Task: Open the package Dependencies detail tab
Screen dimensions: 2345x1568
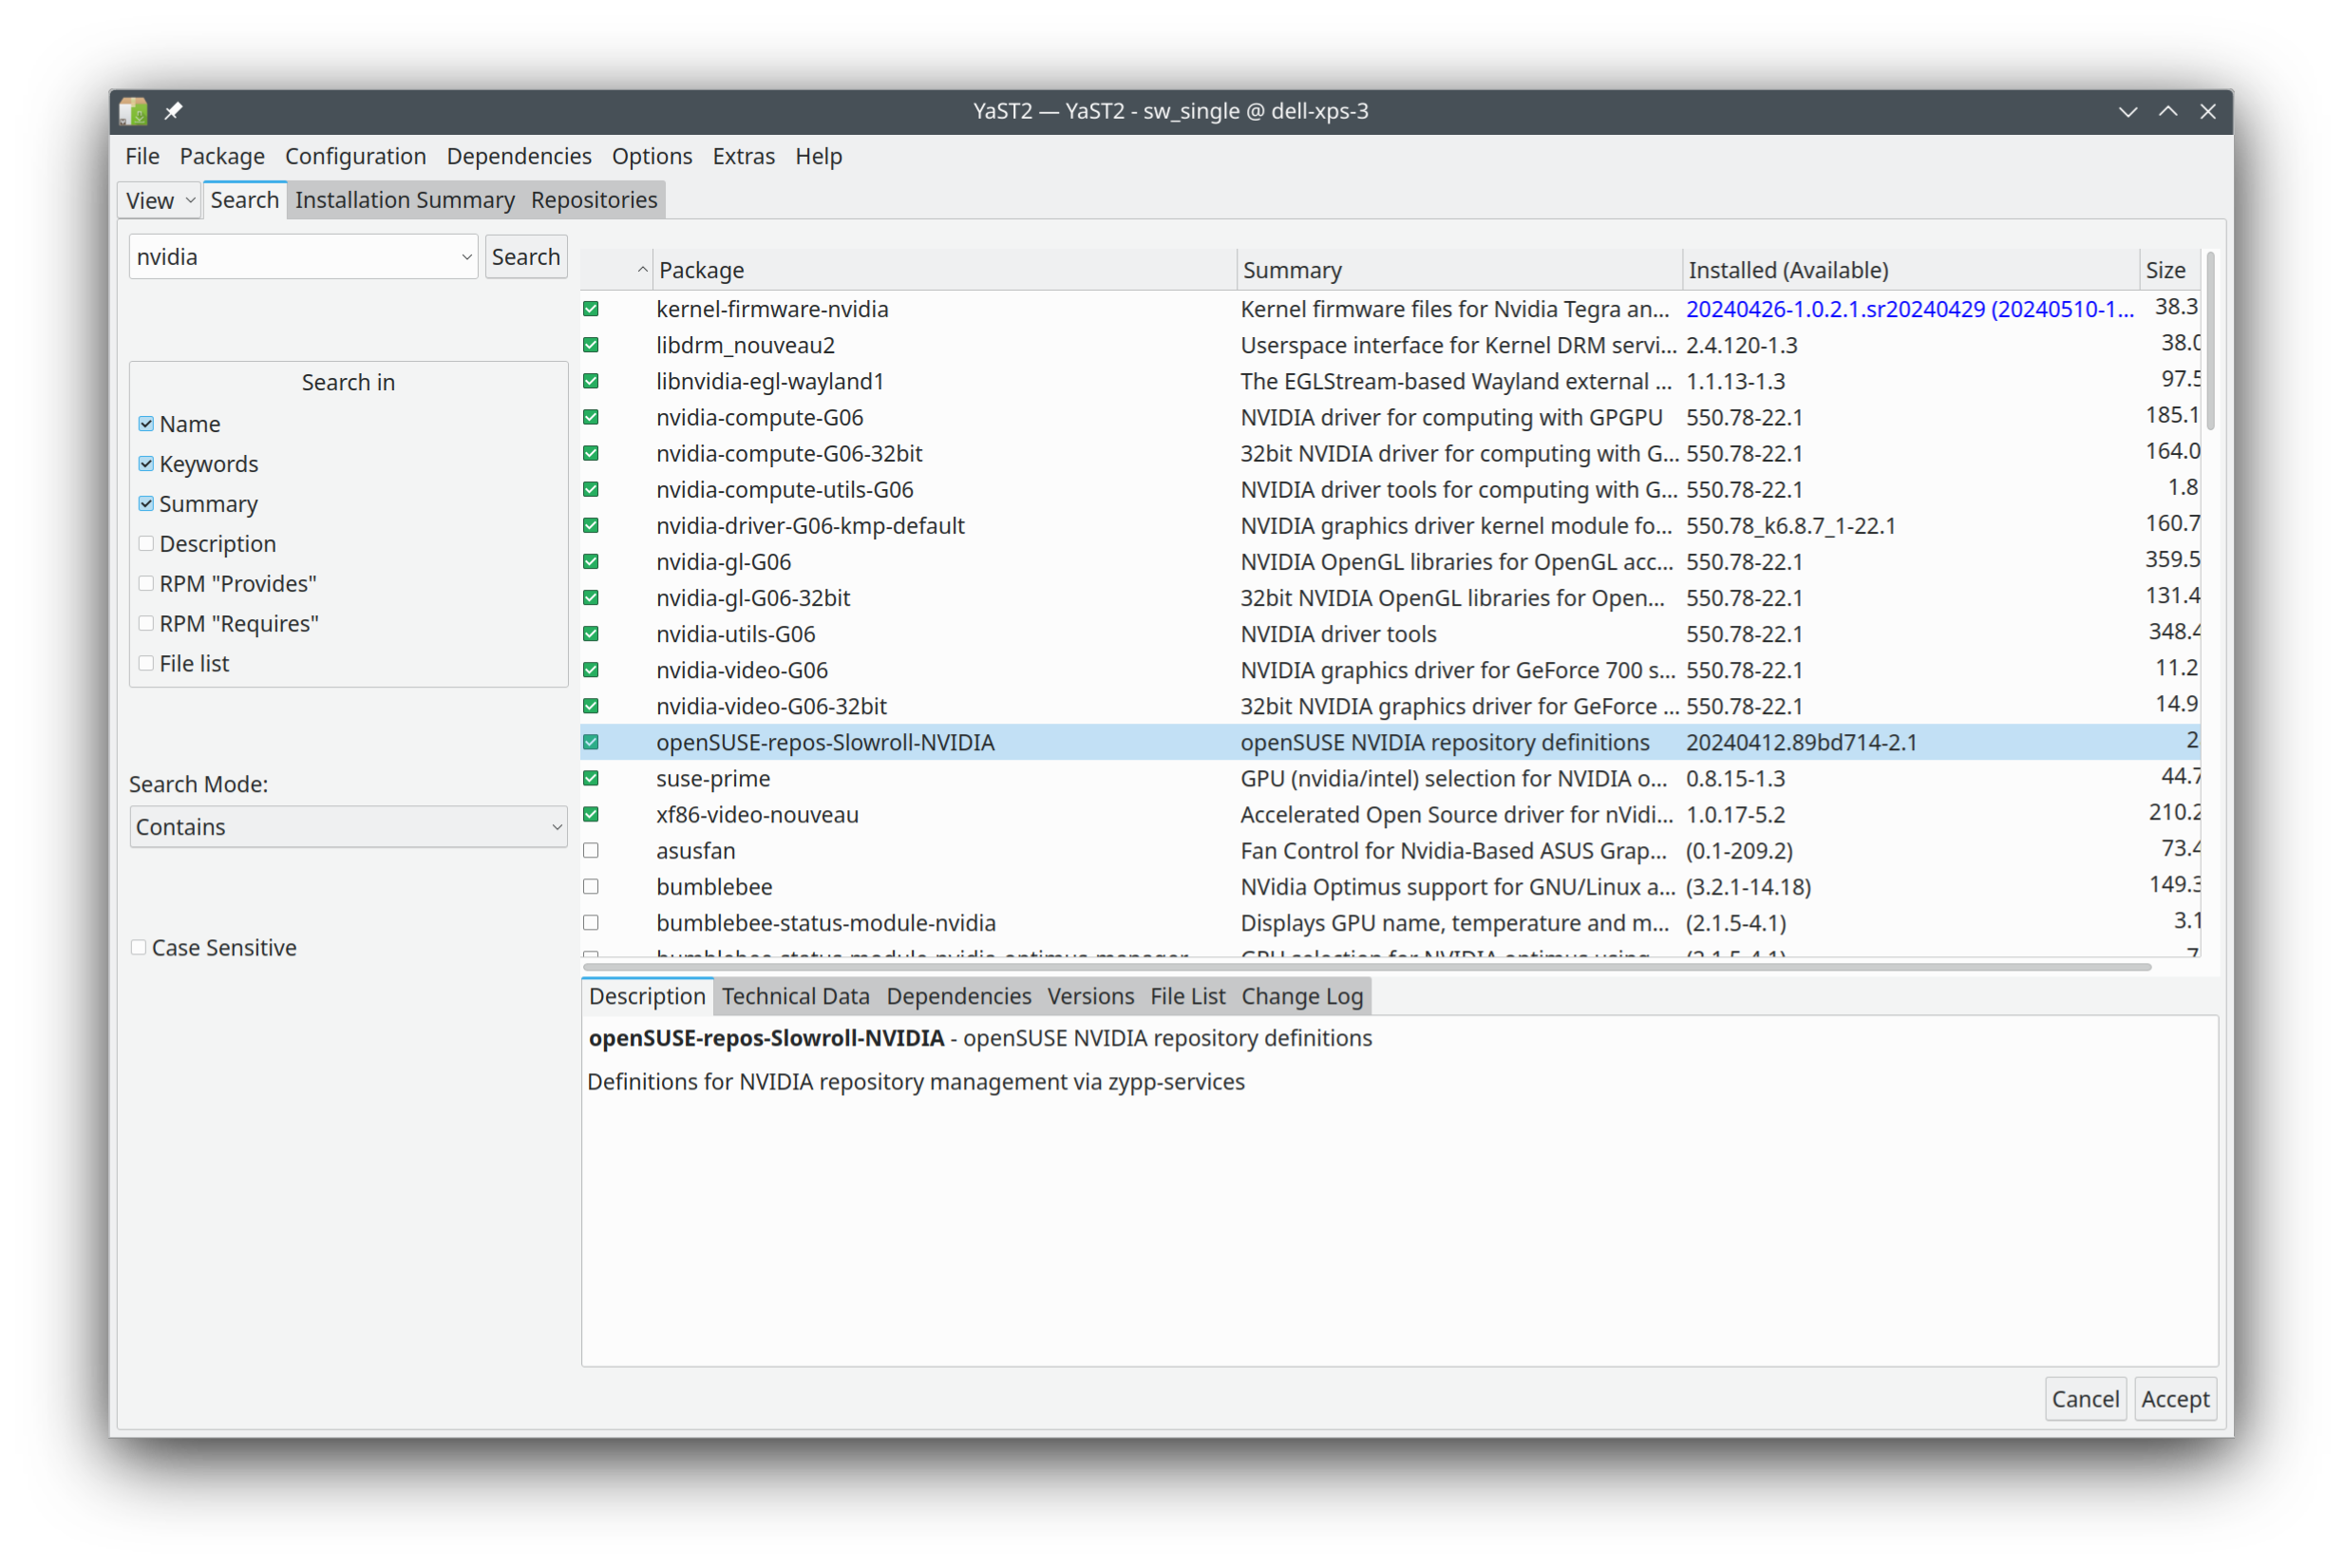Action: click(x=958, y=996)
